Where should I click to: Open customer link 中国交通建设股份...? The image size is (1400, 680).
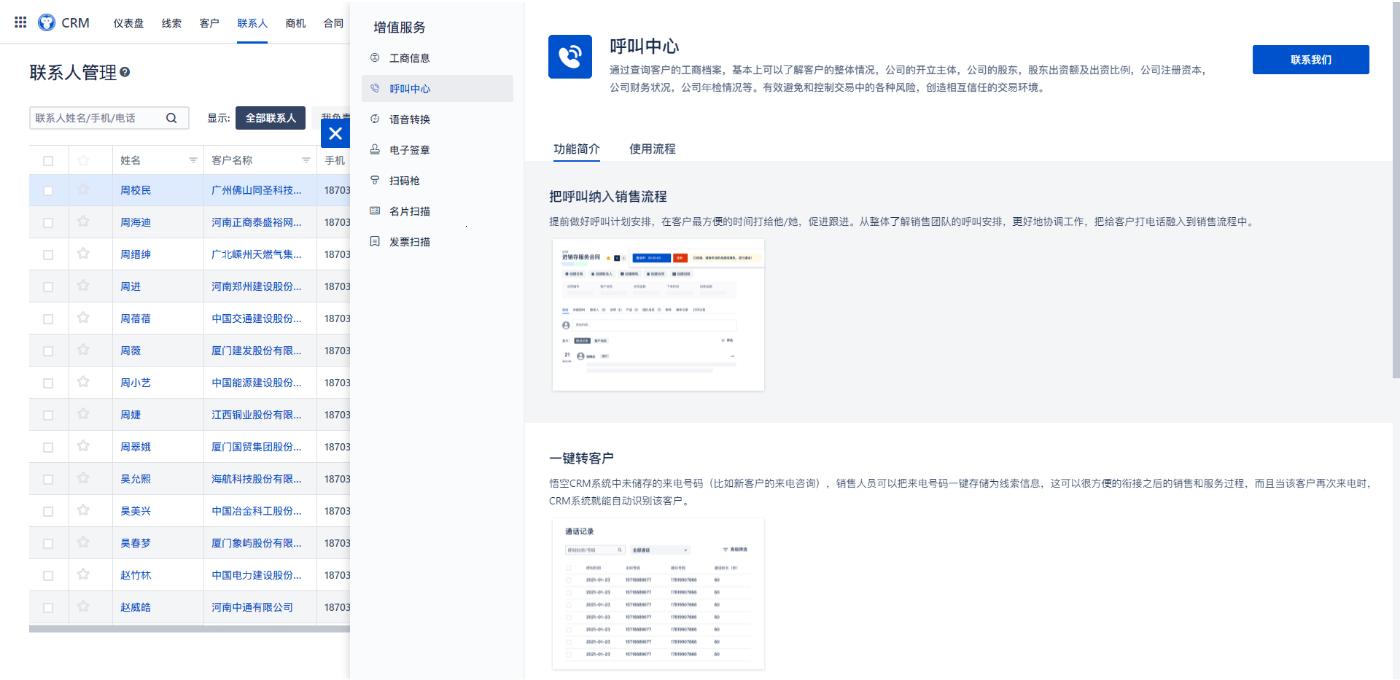pyautogui.click(x=256, y=318)
